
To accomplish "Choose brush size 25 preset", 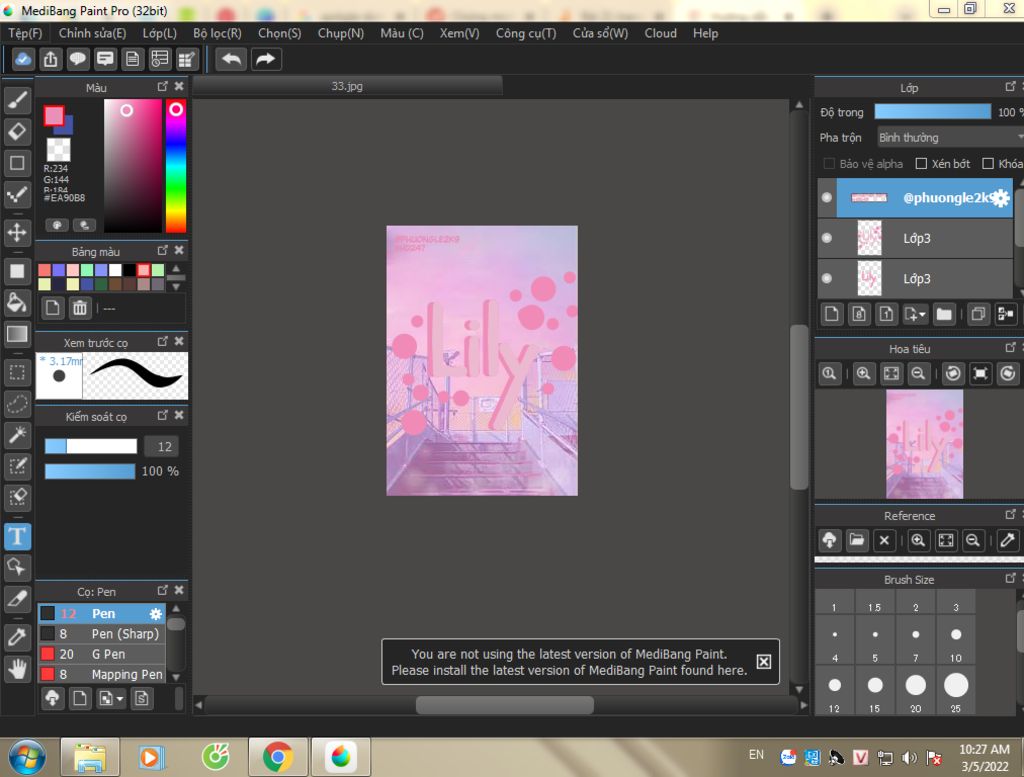I will click(x=955, y=691).
